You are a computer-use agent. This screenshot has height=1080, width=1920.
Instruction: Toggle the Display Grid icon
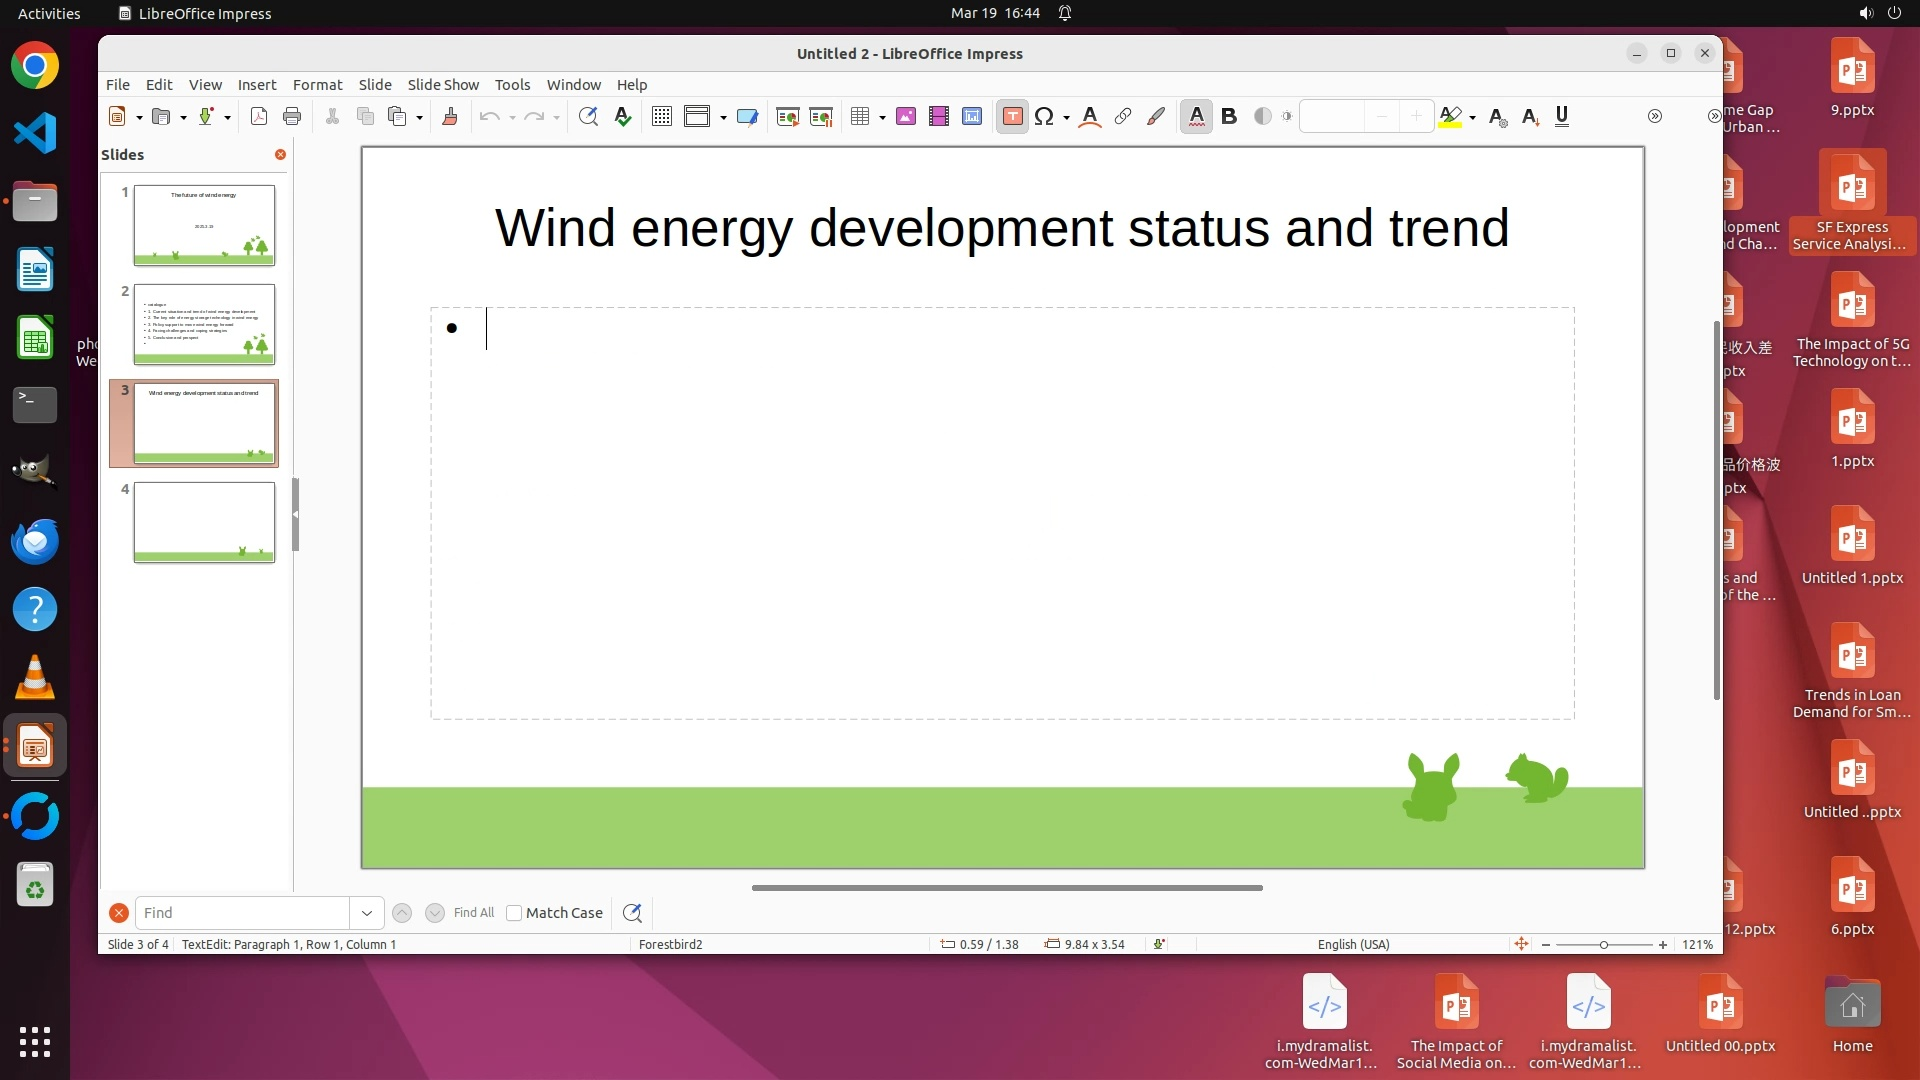(661, 117)
